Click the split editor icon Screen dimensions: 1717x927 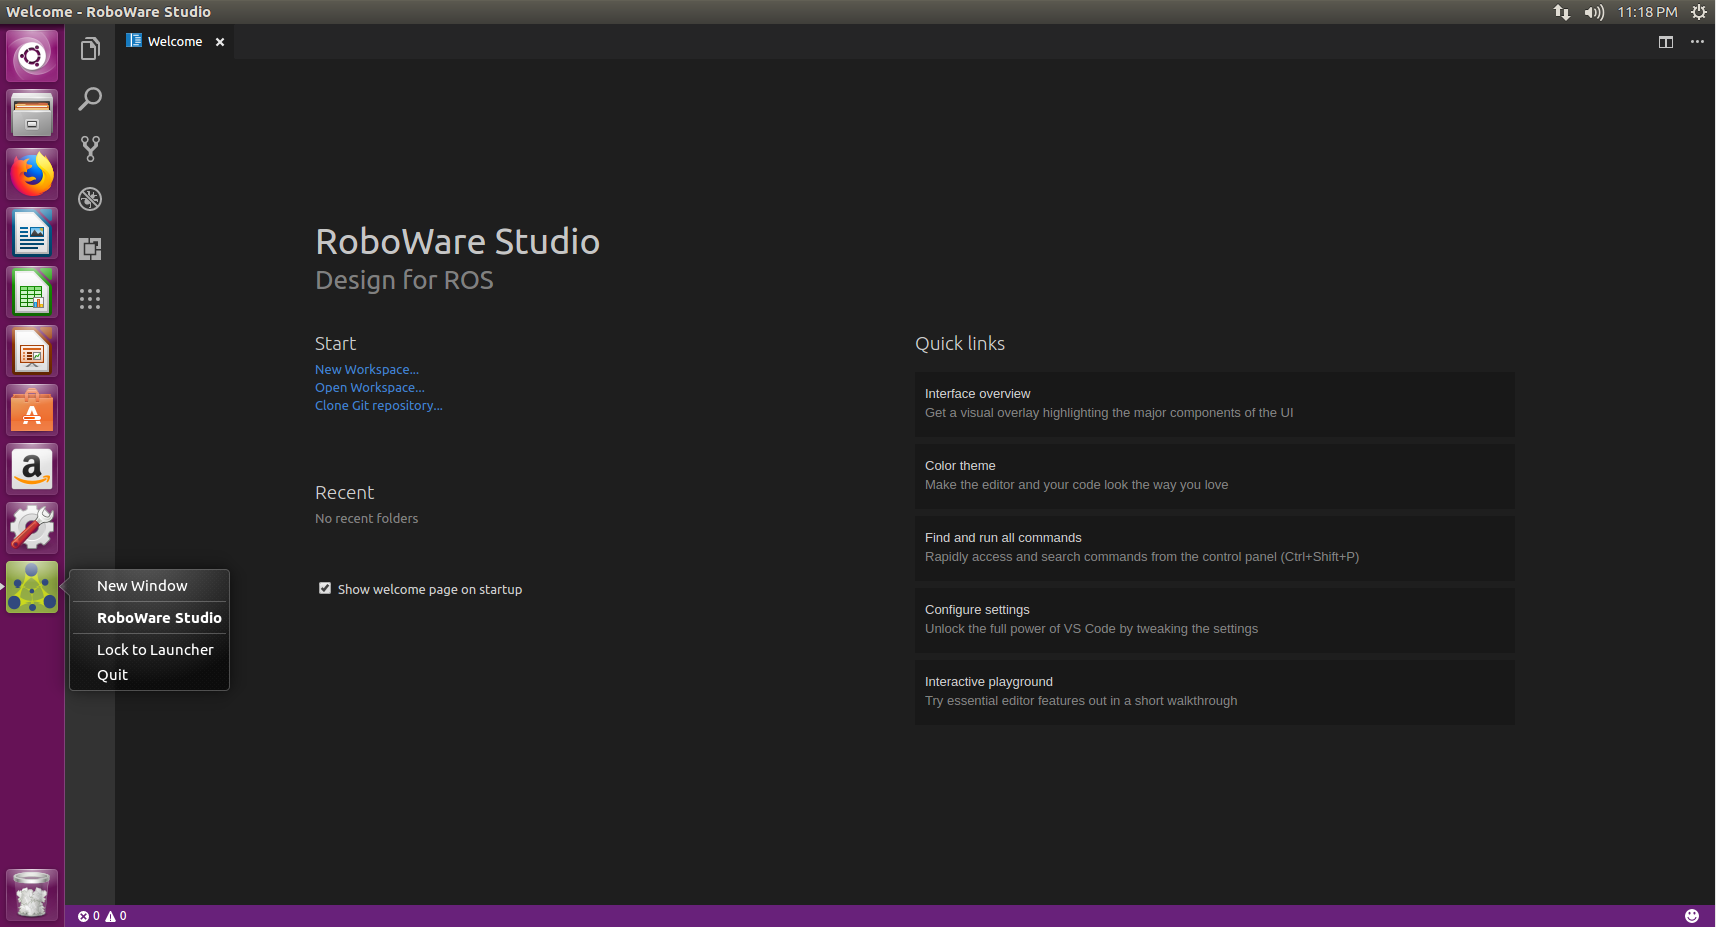coord(1666,42)
